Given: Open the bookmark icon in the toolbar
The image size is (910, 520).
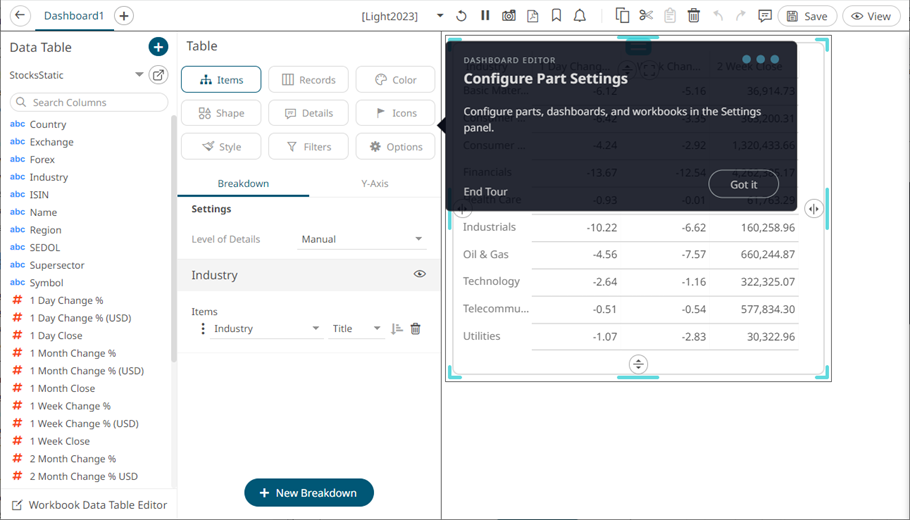Looking at the screenshot, I should click(556, 16).
